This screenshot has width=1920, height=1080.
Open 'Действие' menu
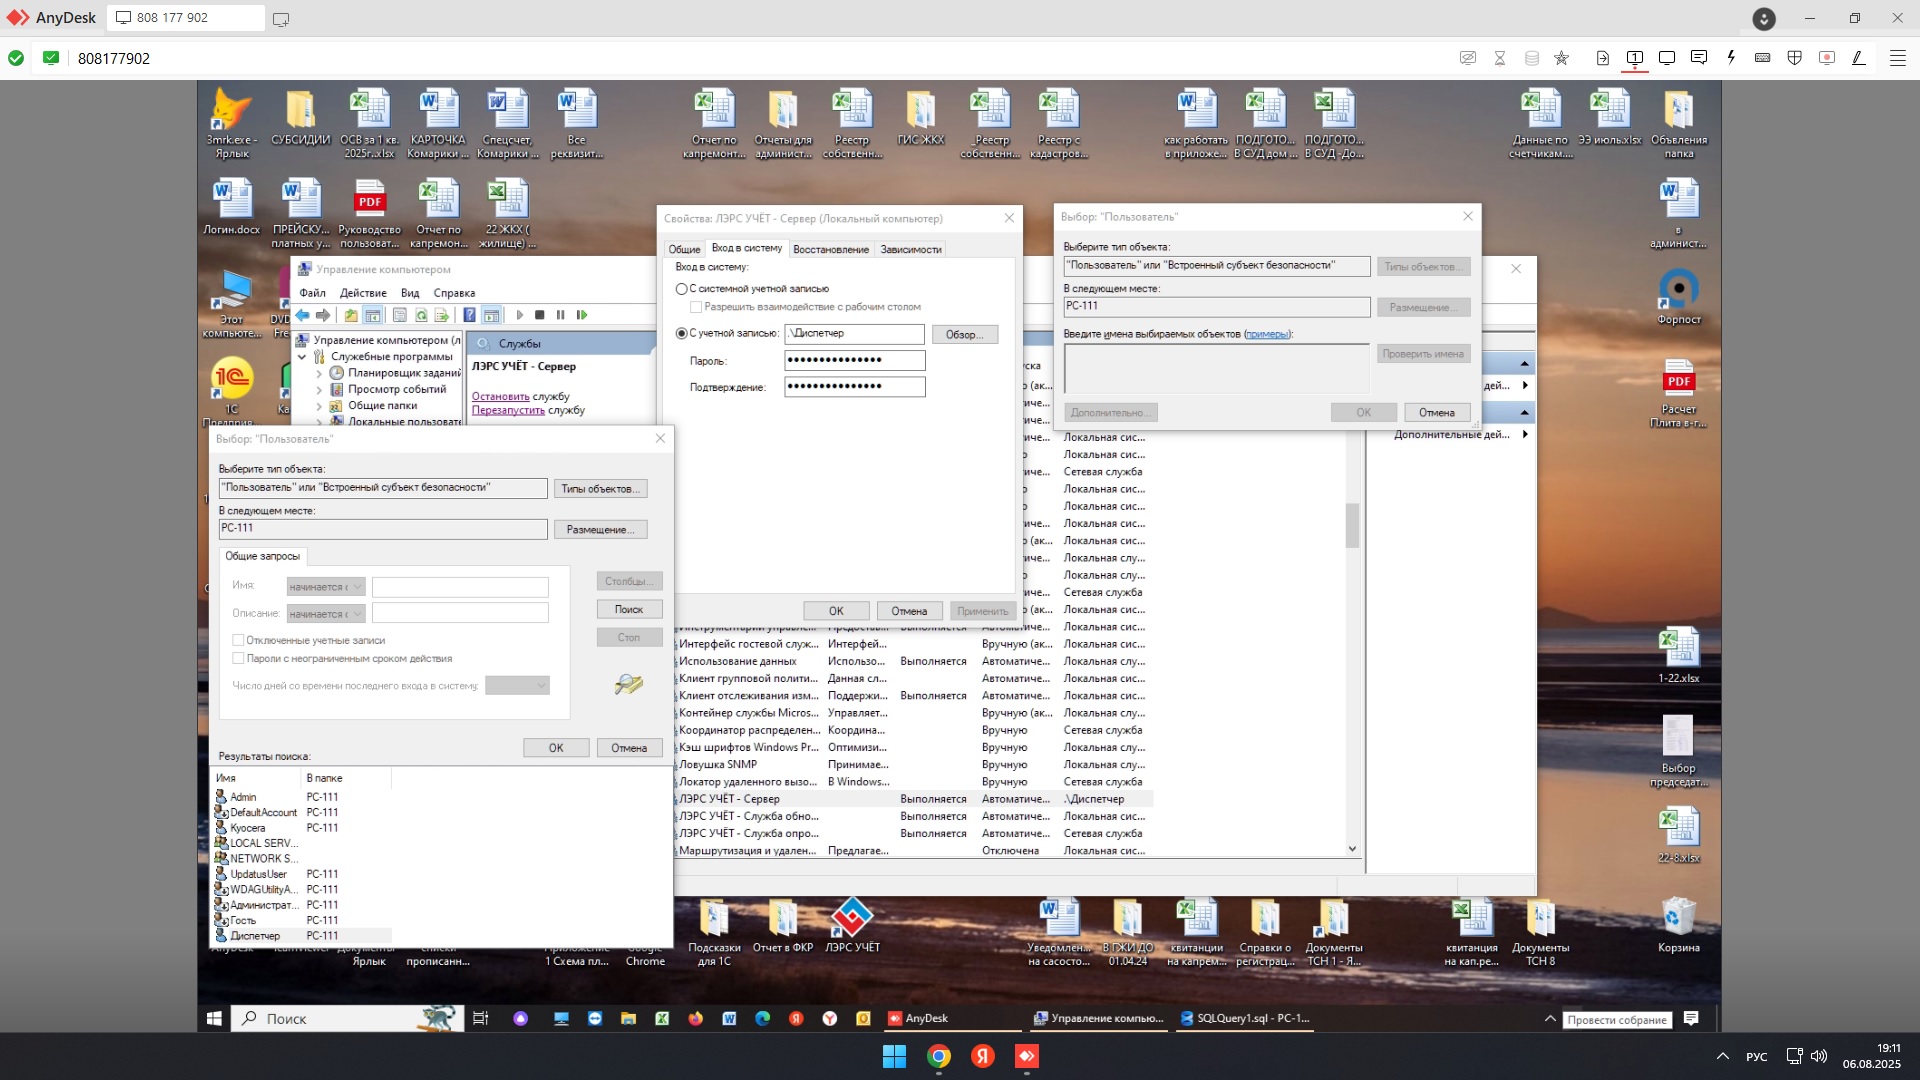363,293
